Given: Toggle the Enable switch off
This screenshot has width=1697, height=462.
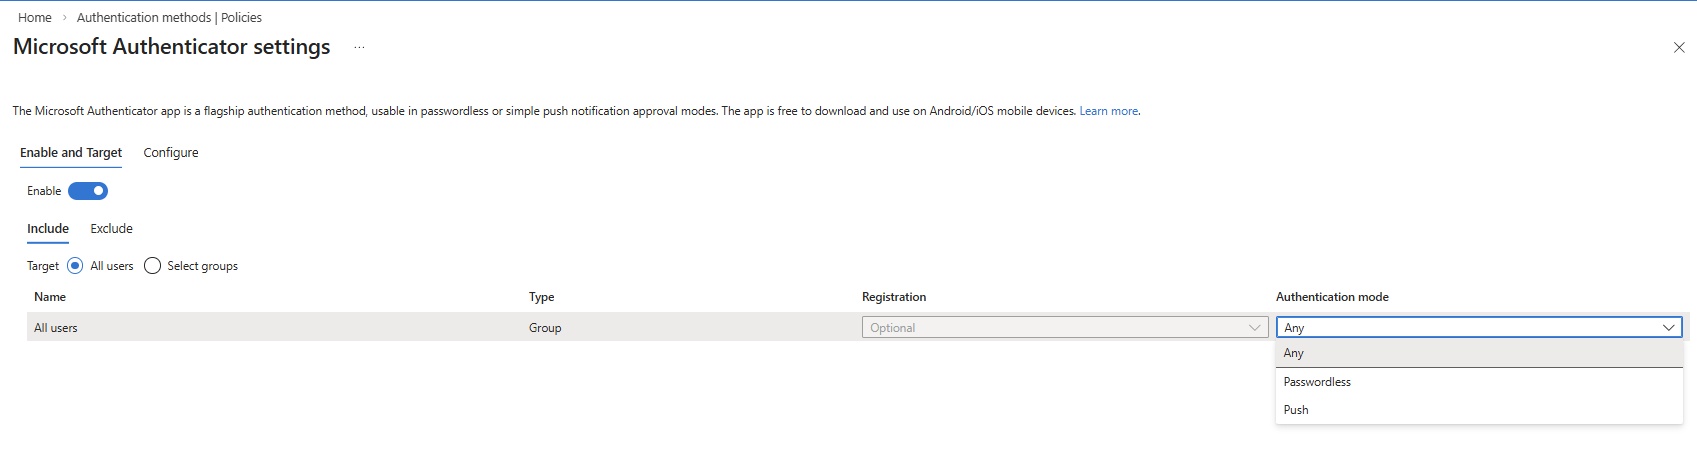Looking at the screenshot, I should (x=88, y=191).
